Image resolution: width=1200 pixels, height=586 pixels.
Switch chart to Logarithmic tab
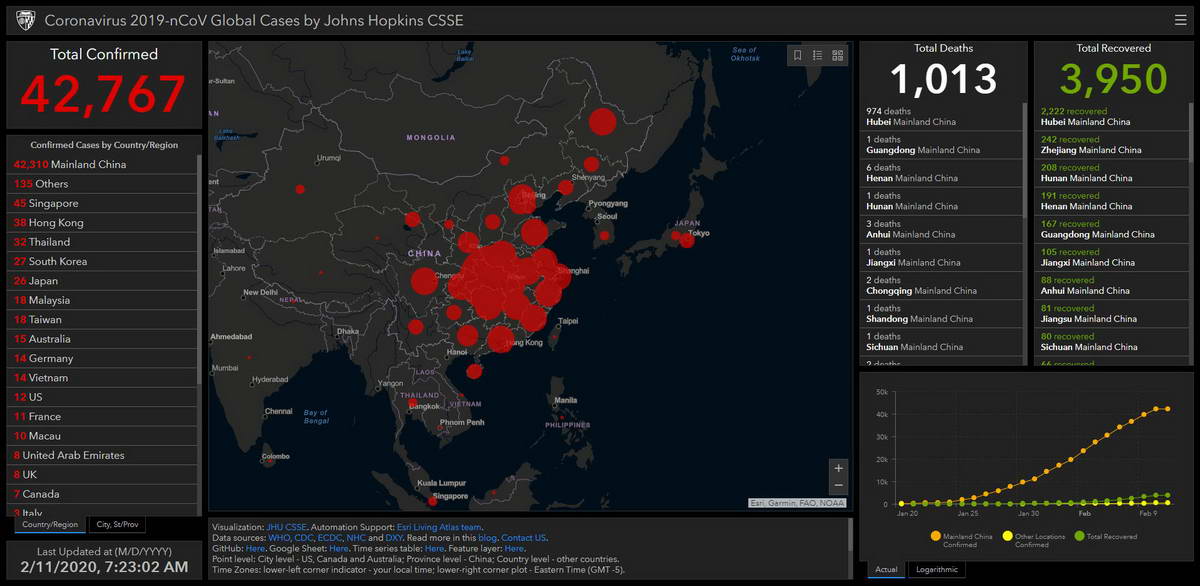pyautogui.click(x=936, y=569)
